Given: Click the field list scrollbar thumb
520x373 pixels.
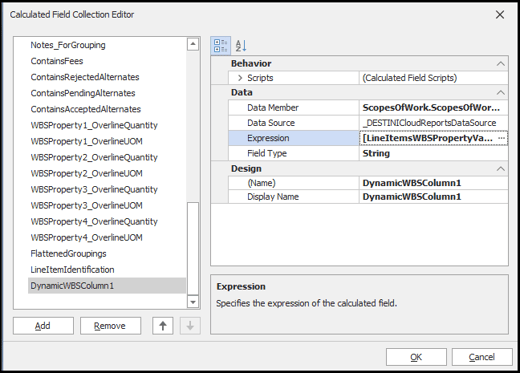Looking at the screenshot, I should (193, 248).
